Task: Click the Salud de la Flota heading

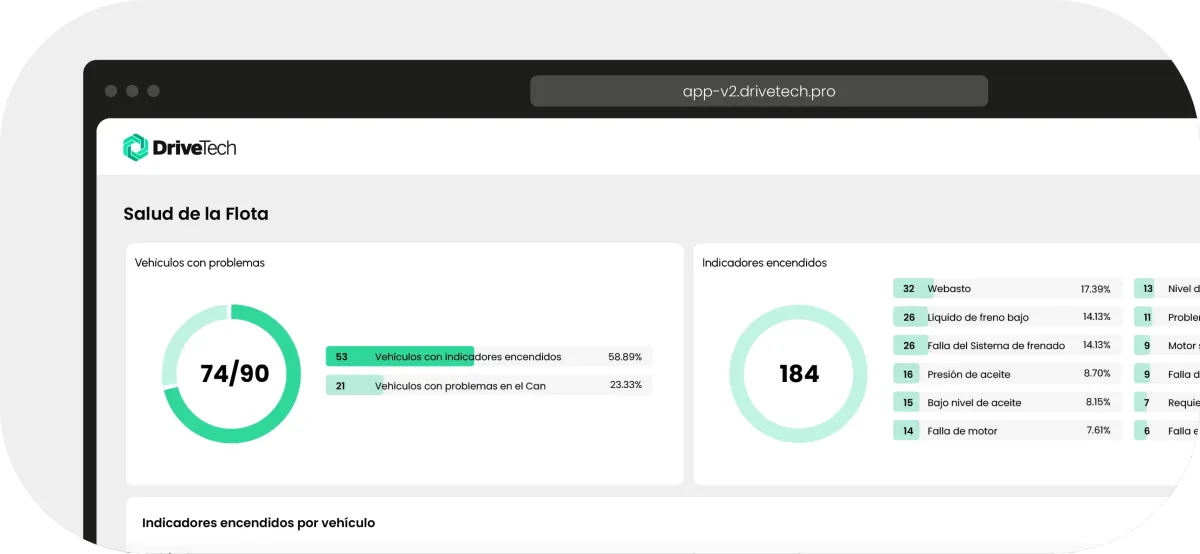Action: point(196,214)
